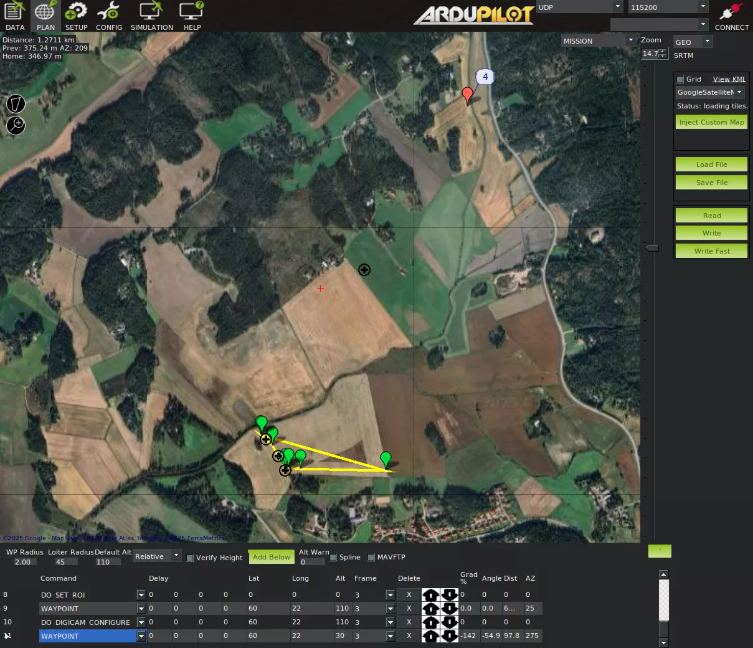This screenshot has height=648, width=753.
Task: Click the Add Below button
Action: pyautogui.click(x=271, y=557)
